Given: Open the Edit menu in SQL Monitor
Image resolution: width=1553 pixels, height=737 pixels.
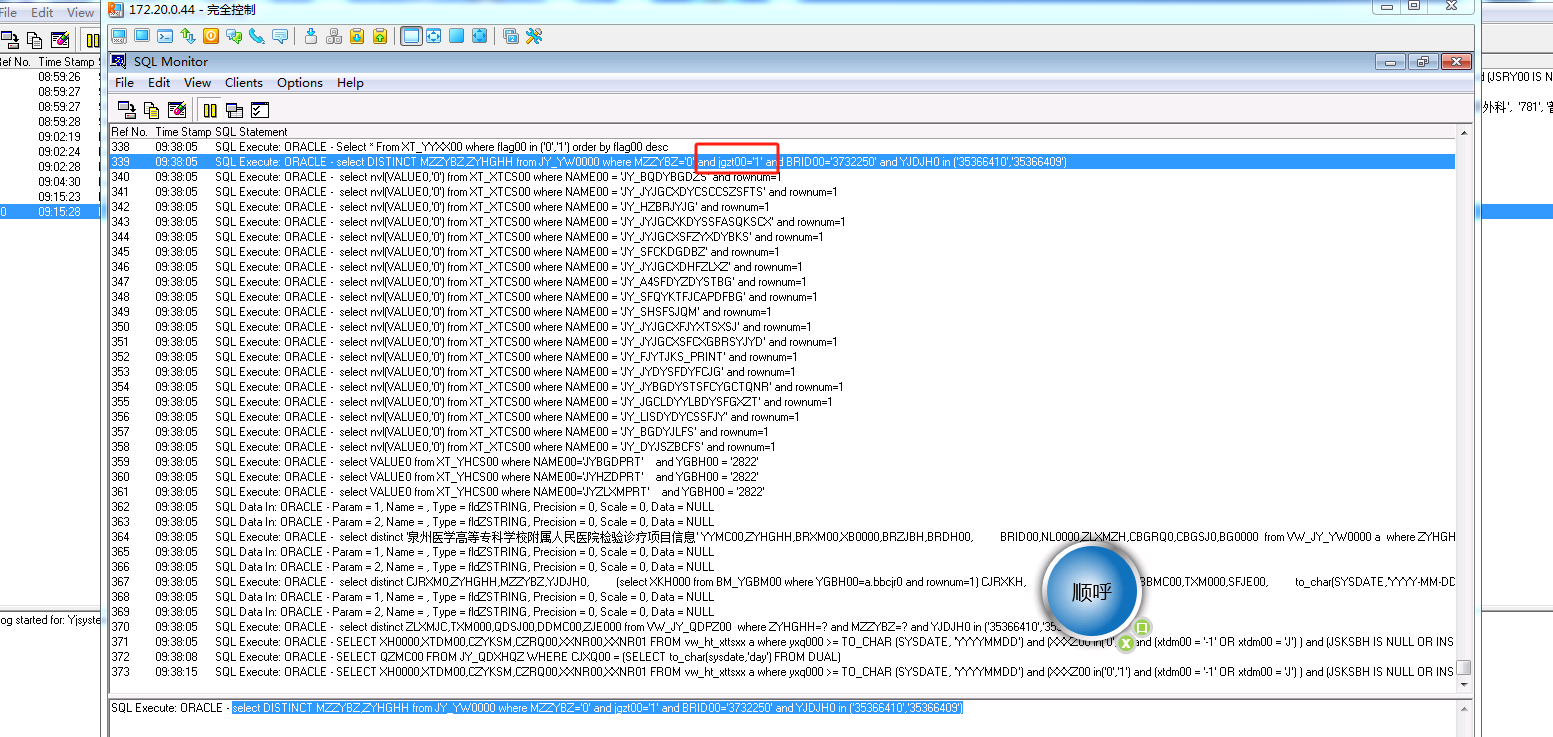Looking at the screenshot, I should click(159, 83).
